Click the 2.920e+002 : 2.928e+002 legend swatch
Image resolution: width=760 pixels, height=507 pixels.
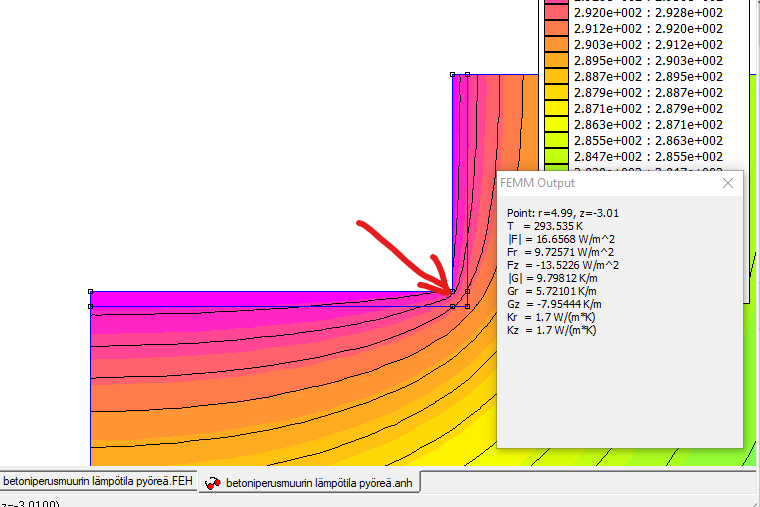pos(555,12)
